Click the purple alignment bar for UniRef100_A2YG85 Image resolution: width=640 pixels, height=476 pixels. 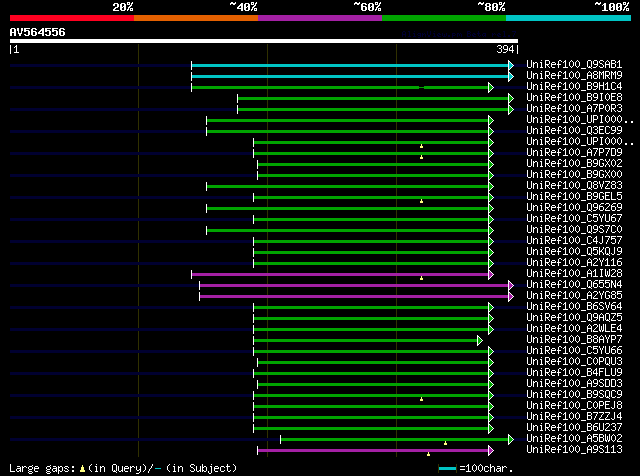click(x=354, y=297)
